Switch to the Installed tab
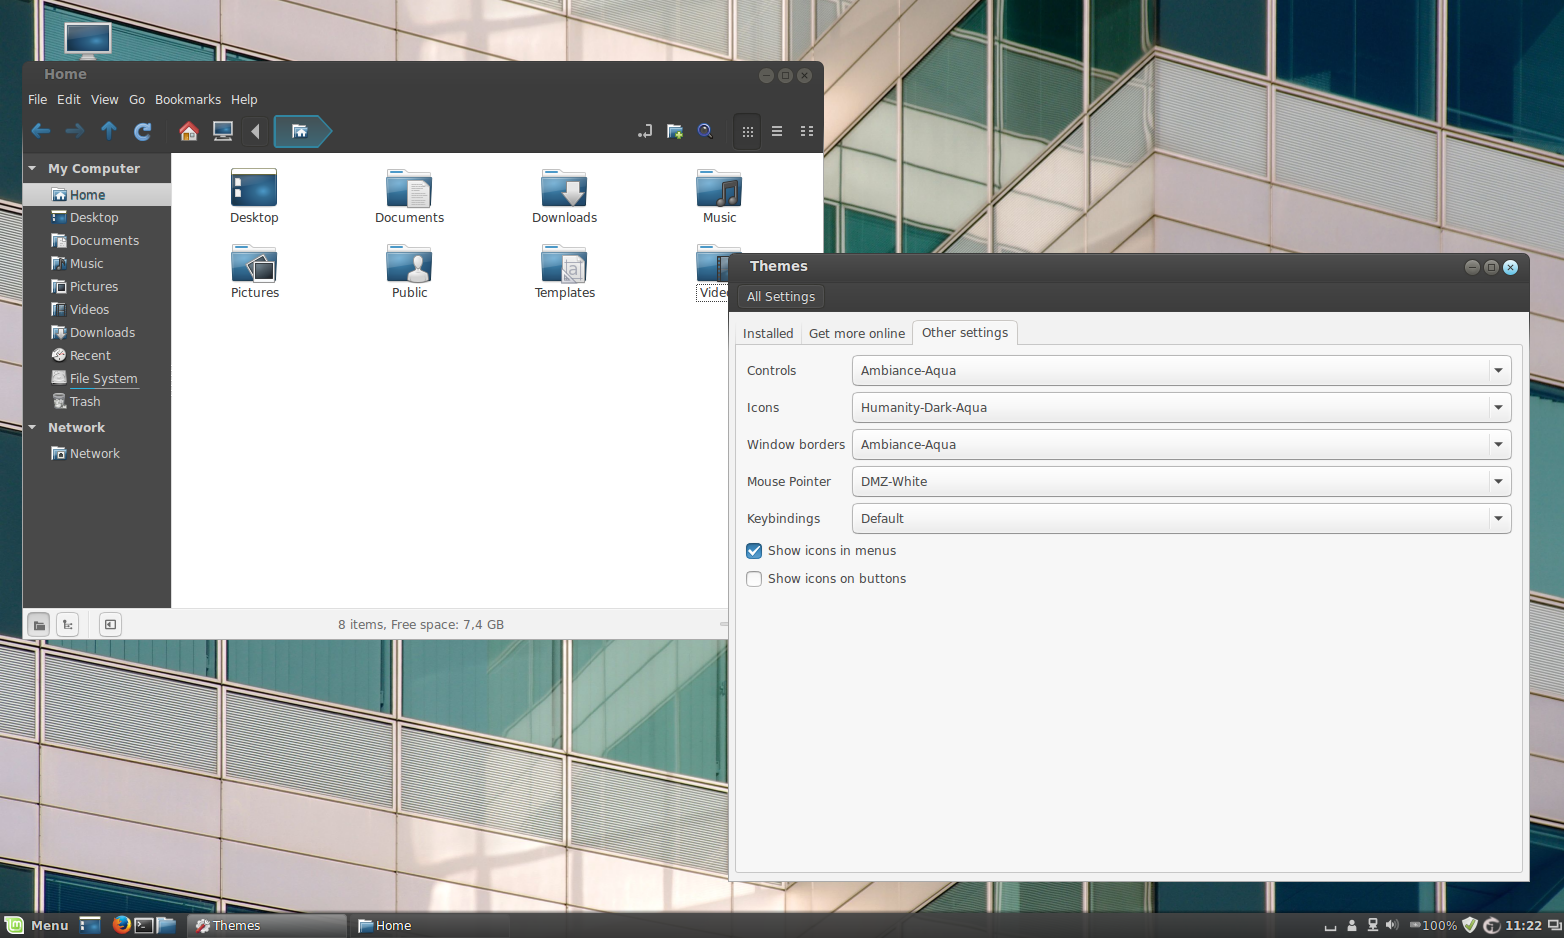 click(768, 333)
